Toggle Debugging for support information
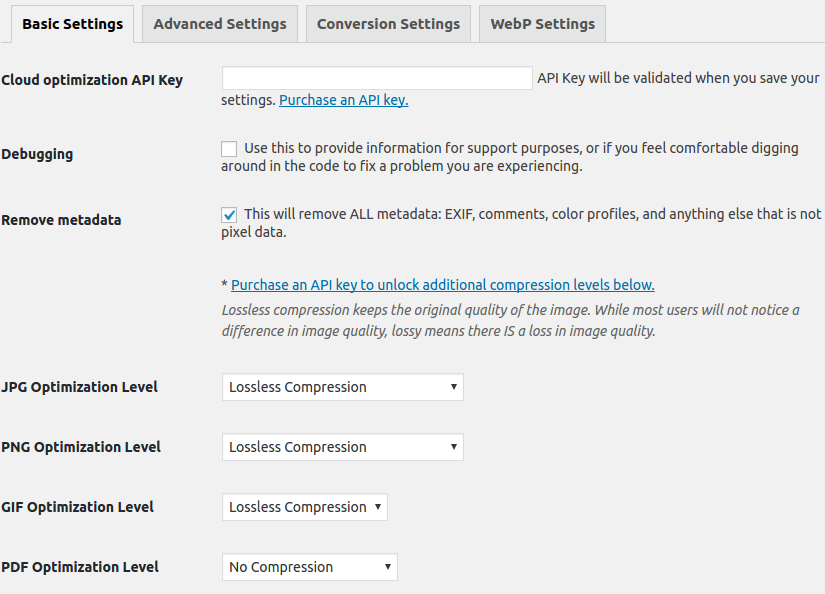Viewport: 825px width, 594px height. (228, 148)
